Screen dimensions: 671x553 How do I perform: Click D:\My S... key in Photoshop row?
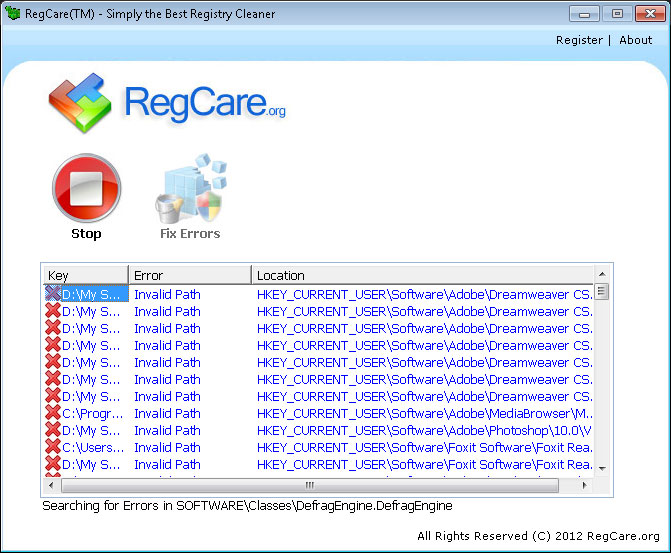pyautogui.click(x=91, y=431)
